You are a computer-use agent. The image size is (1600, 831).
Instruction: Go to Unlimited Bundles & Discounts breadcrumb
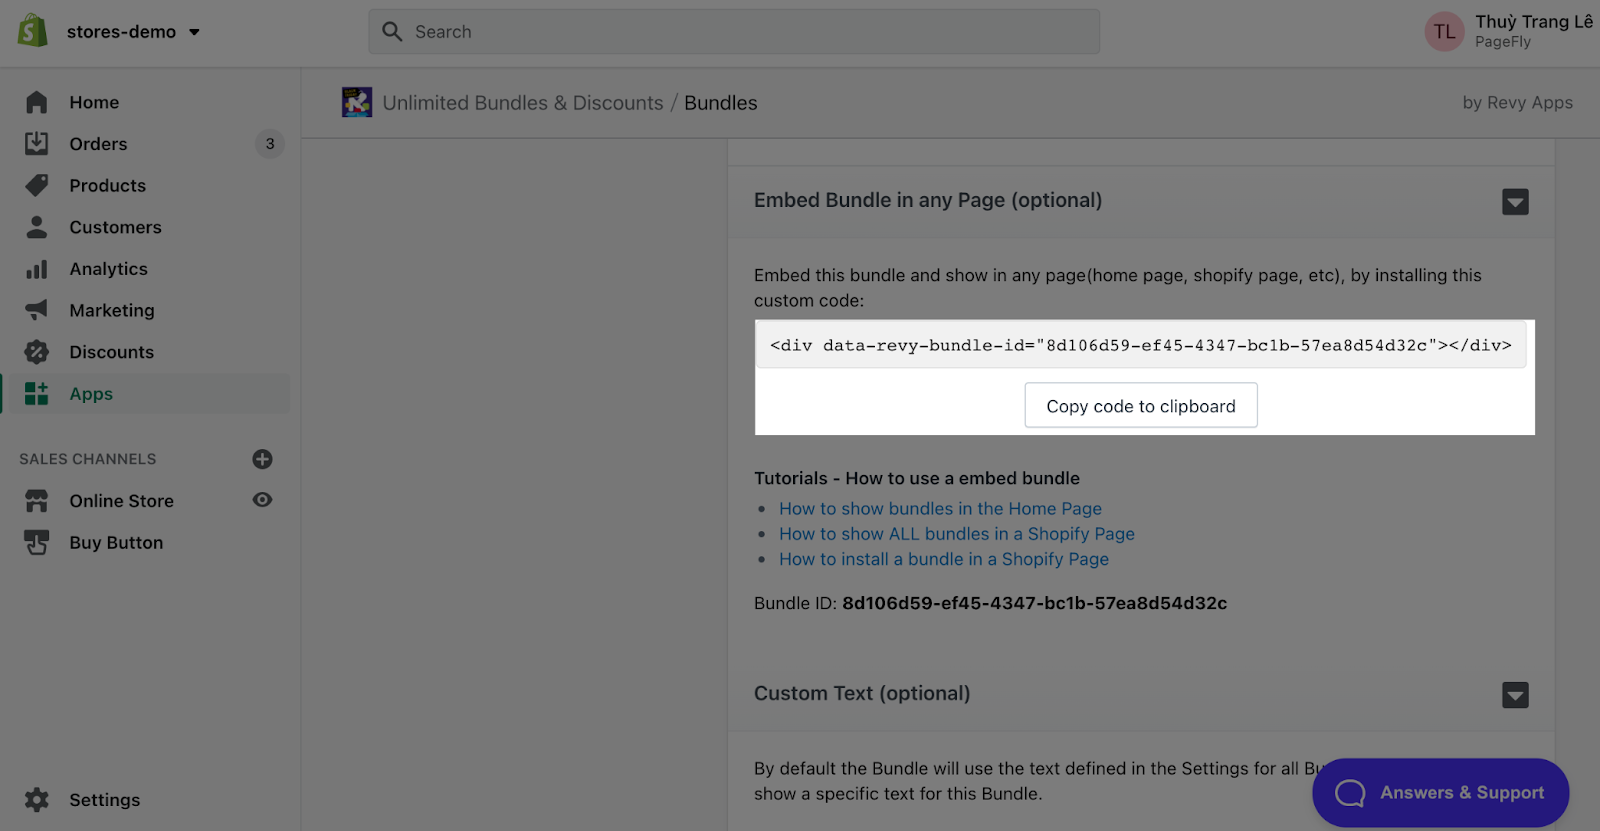click(x=523, y=103)
